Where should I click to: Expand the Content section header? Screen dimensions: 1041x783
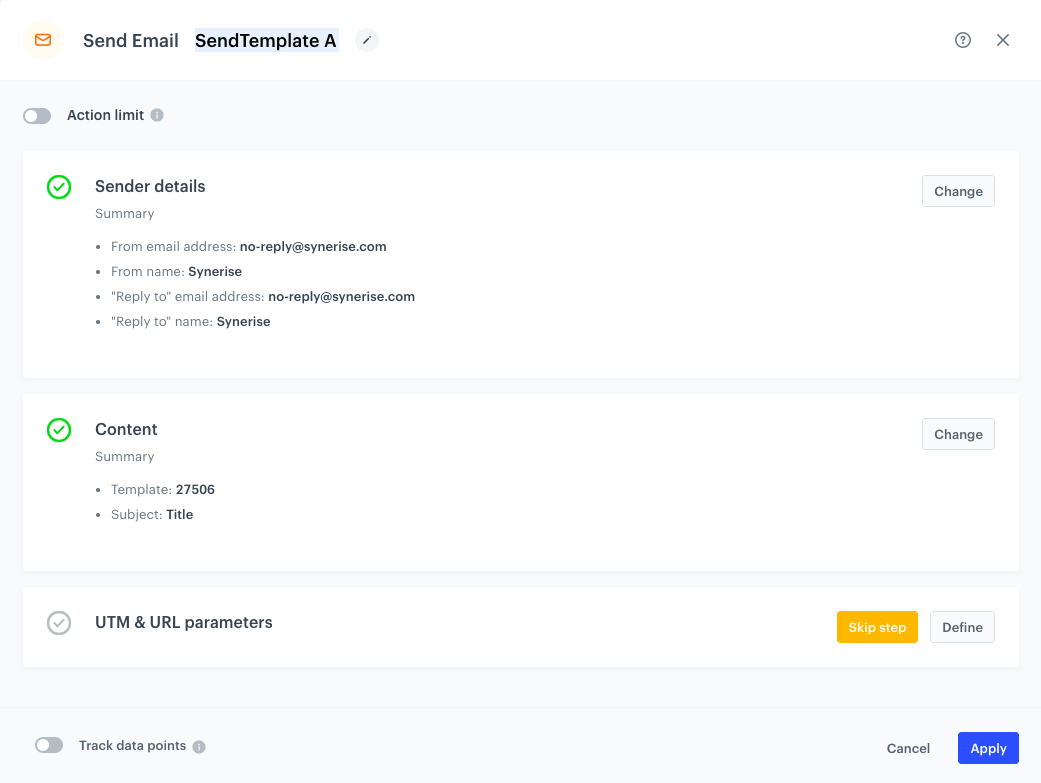pos(126,429)
